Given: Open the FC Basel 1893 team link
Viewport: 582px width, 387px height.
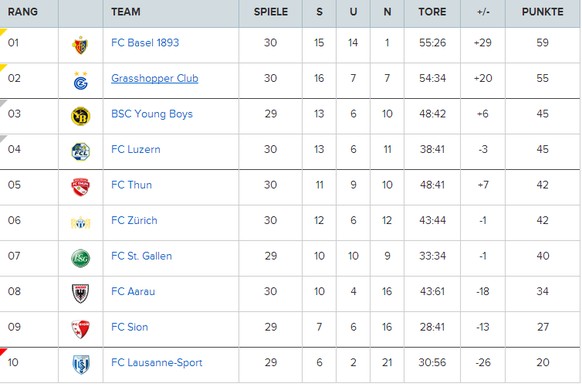Looking at the screenshot, I should pyautogui.click(x=145, y=43).
